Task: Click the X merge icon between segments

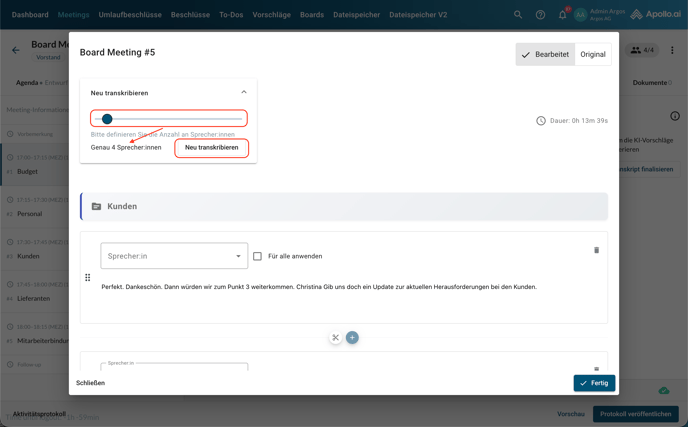Action: 335,337
